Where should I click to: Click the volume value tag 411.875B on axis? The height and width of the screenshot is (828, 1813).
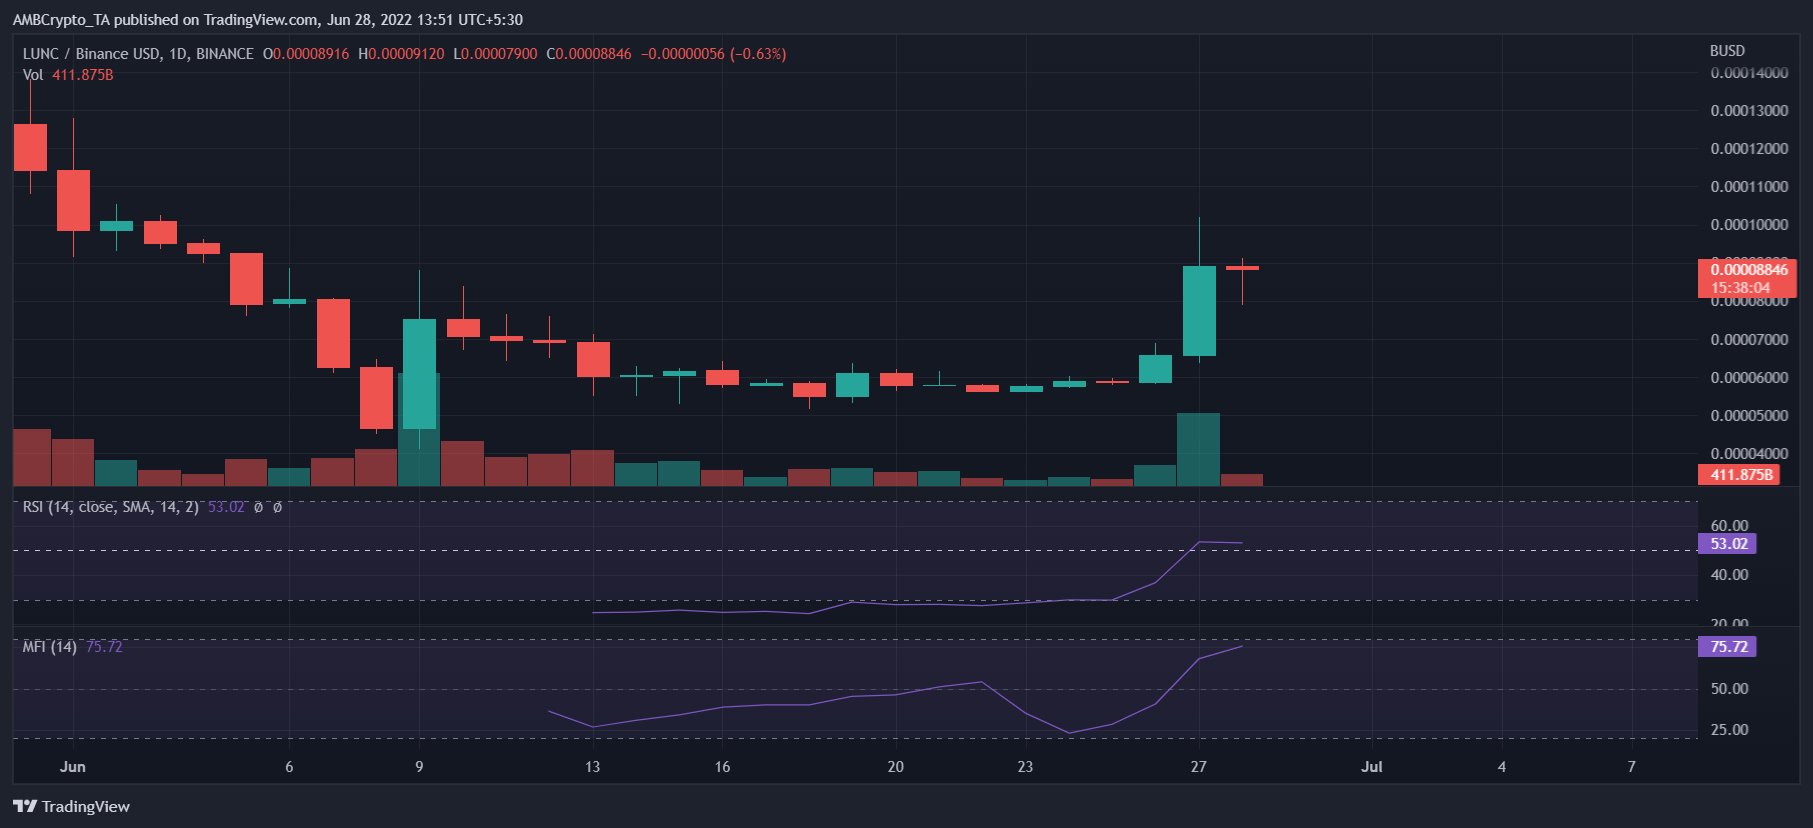click(x=1738, y=475)
